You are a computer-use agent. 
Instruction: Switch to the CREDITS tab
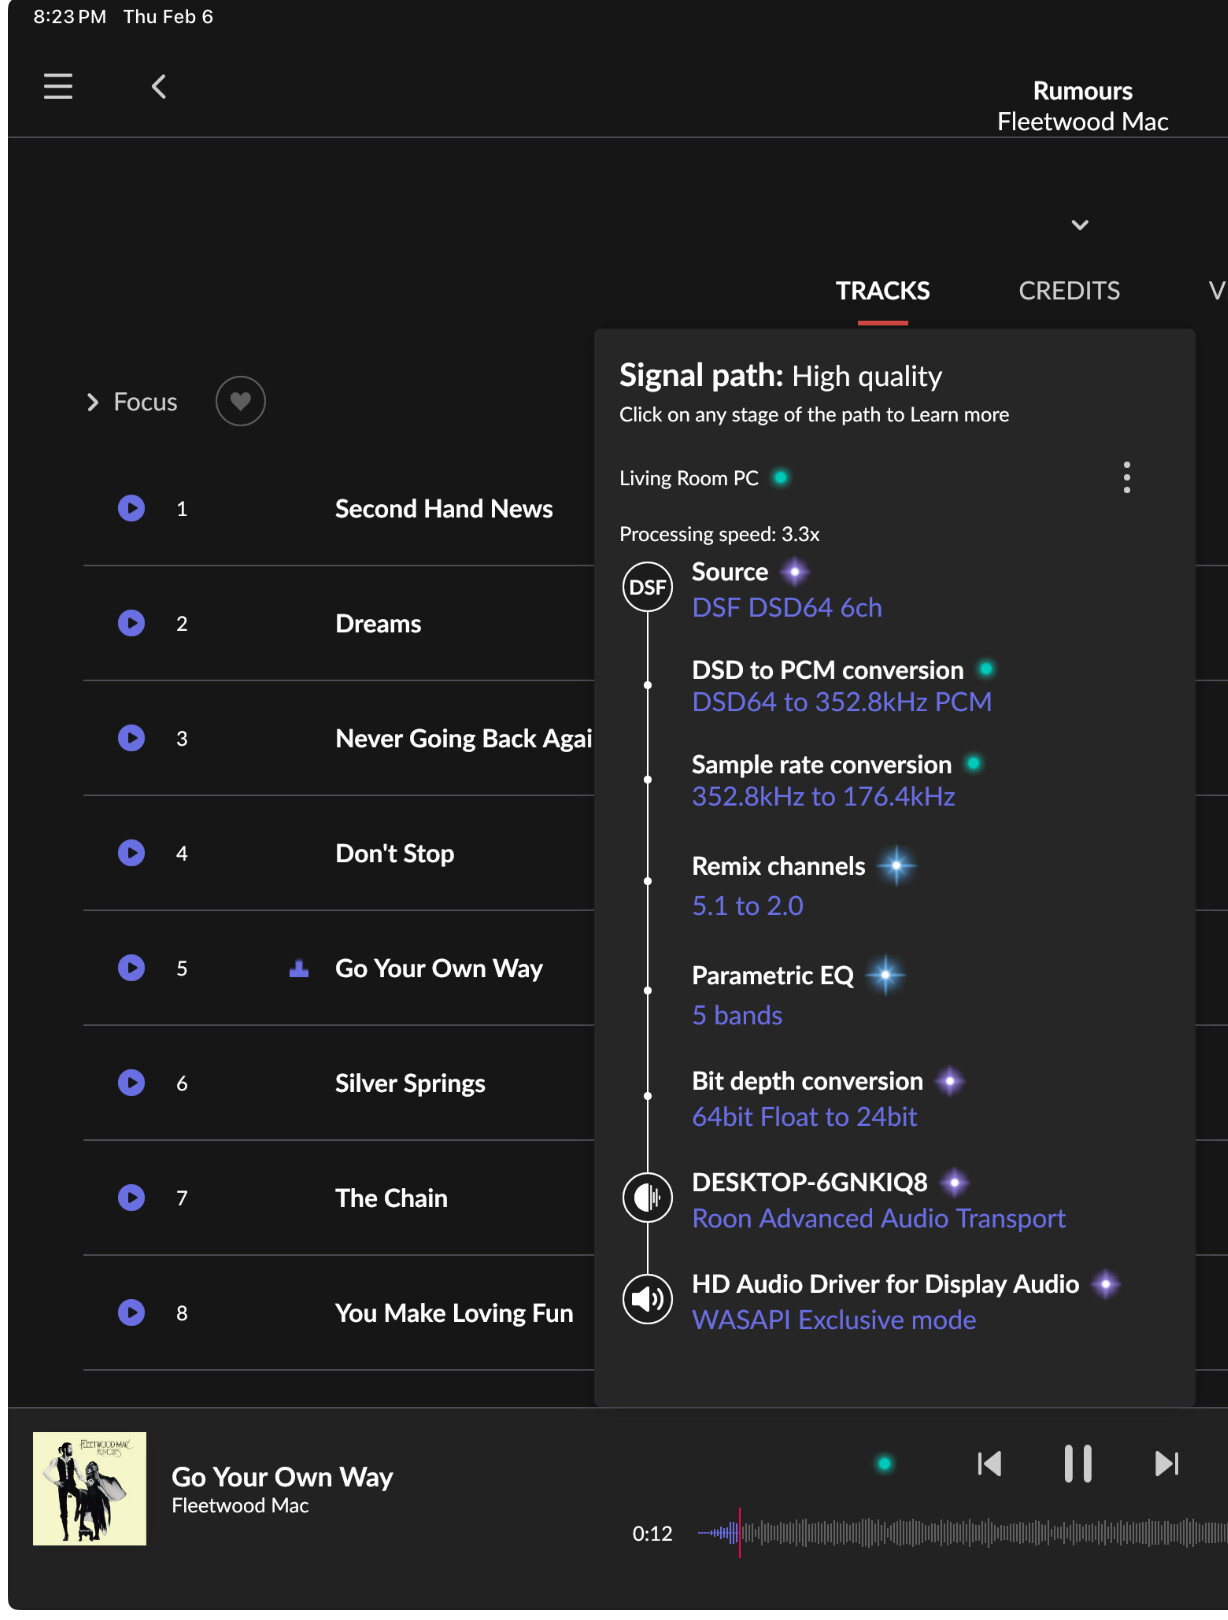(1069, 291)
